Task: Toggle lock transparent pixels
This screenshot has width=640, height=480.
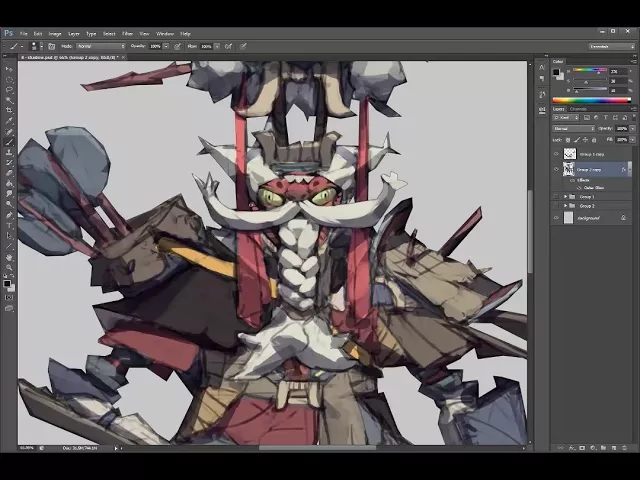Action: [x=568, y=140]
